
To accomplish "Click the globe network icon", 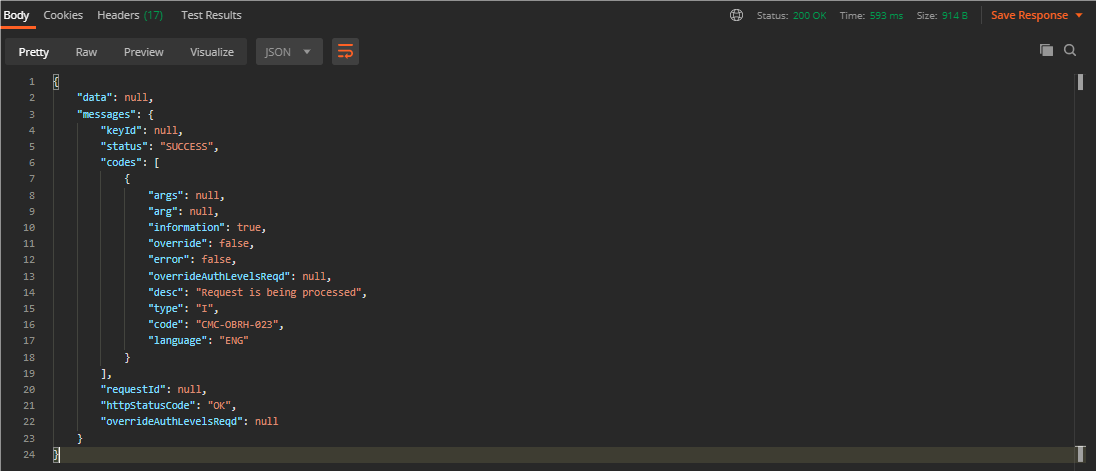I will tap(736, 15).
